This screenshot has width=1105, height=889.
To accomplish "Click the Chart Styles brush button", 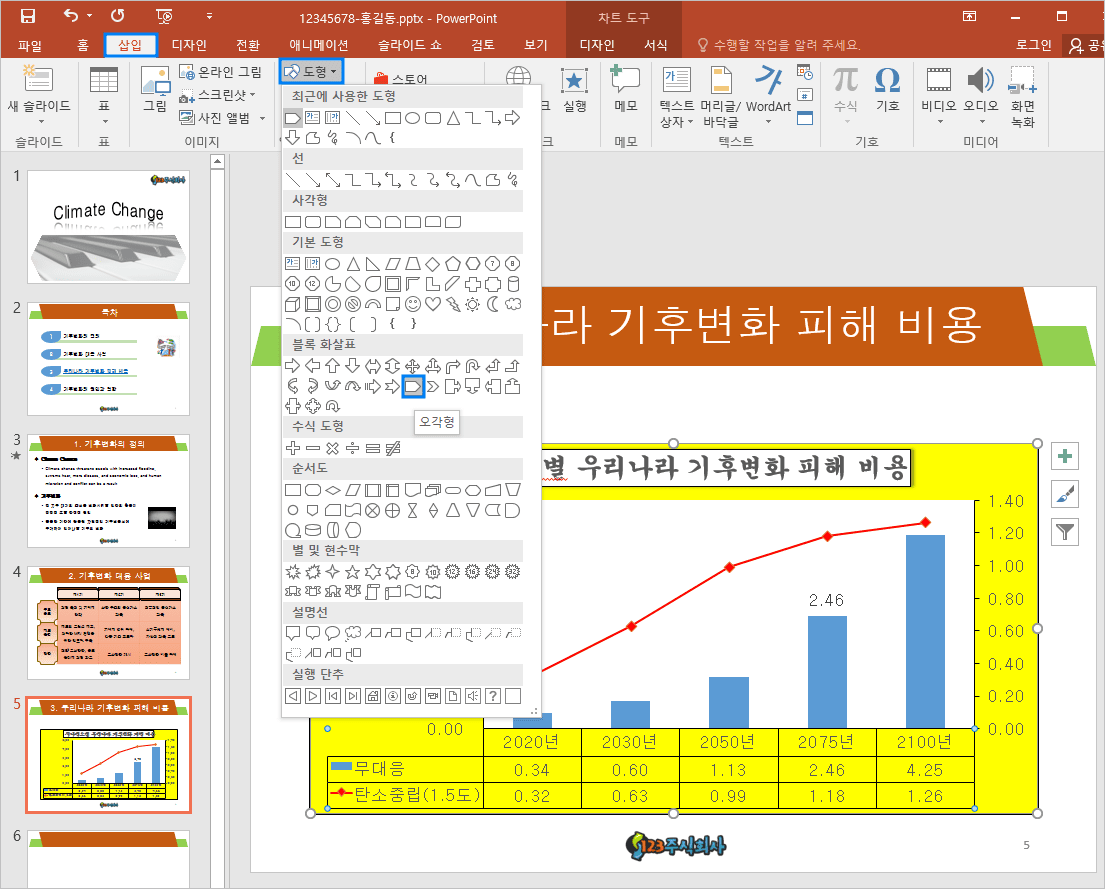I will [1065, 494].
